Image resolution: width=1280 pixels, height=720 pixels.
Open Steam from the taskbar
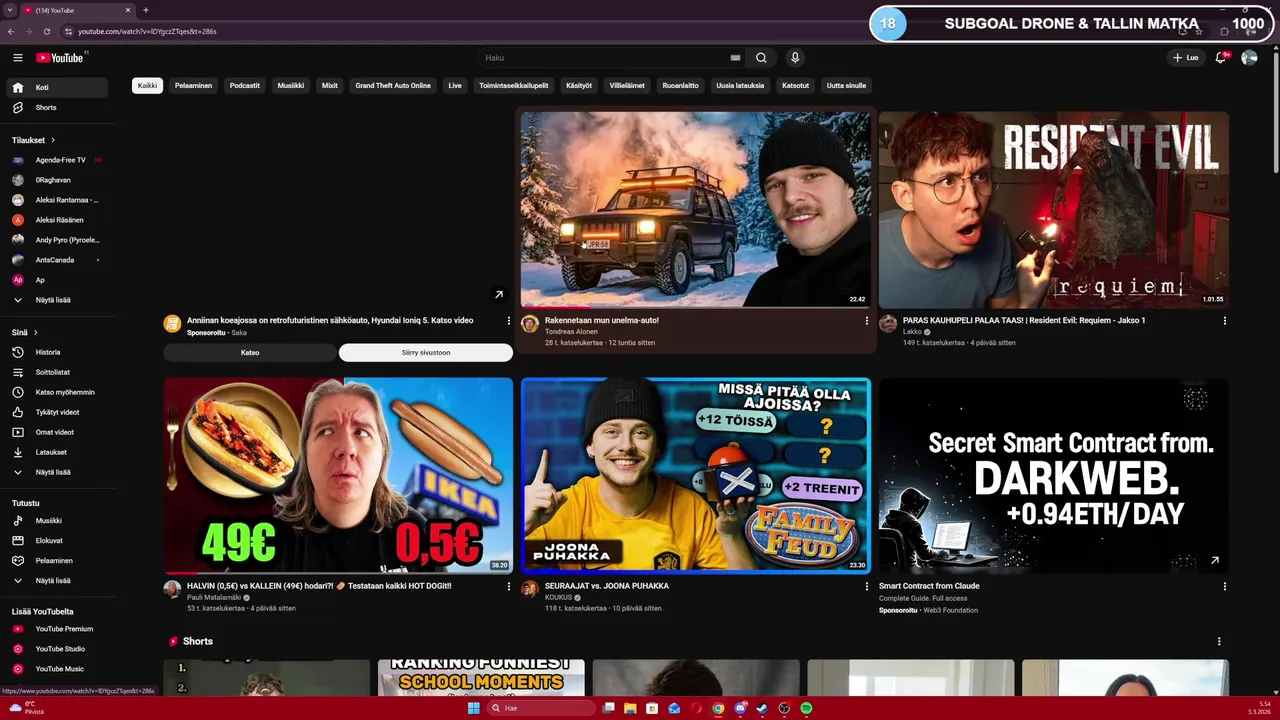[x=762, y=708]
